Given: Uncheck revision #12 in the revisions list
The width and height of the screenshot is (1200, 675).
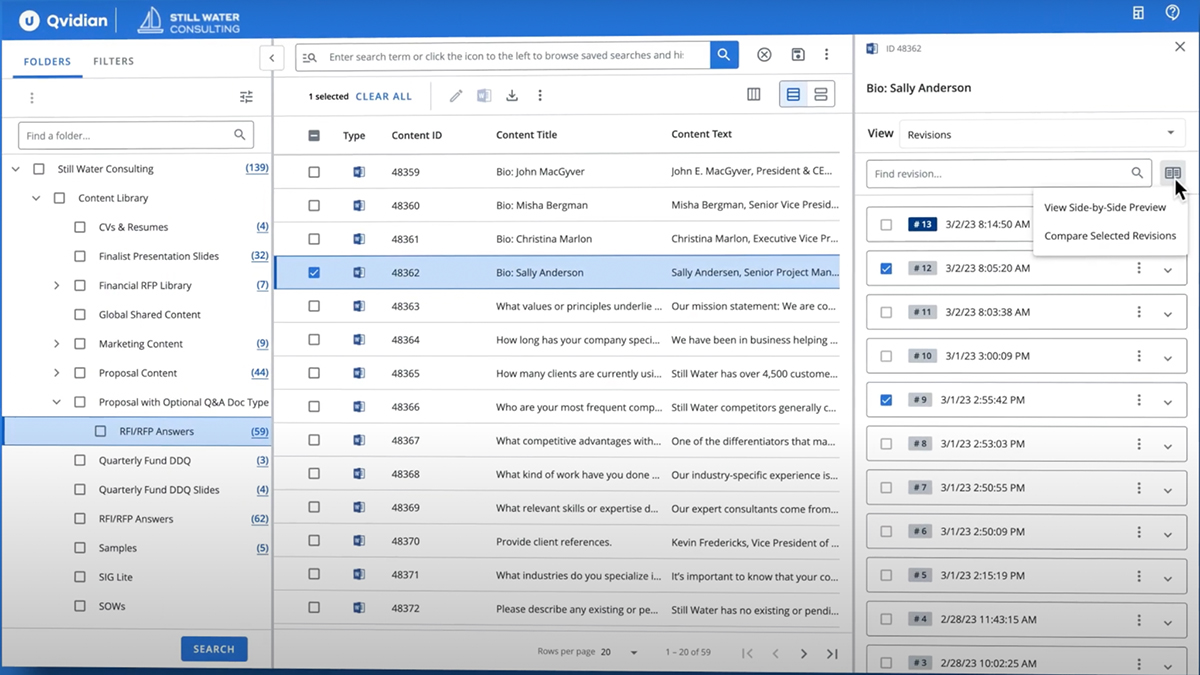Looking at the screenshot, I should click(886, 269).
